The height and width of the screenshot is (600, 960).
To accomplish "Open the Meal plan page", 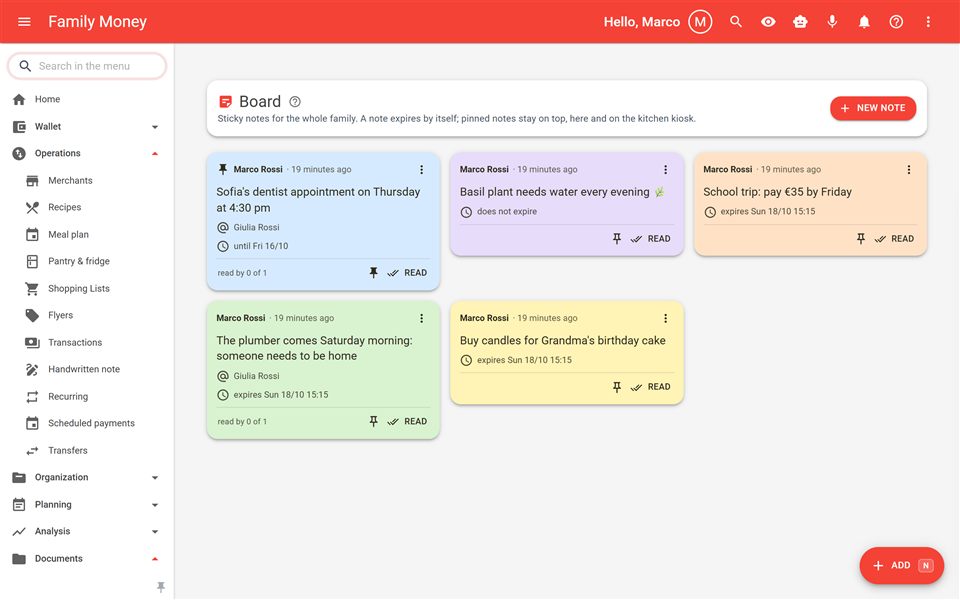I will 87,234.
